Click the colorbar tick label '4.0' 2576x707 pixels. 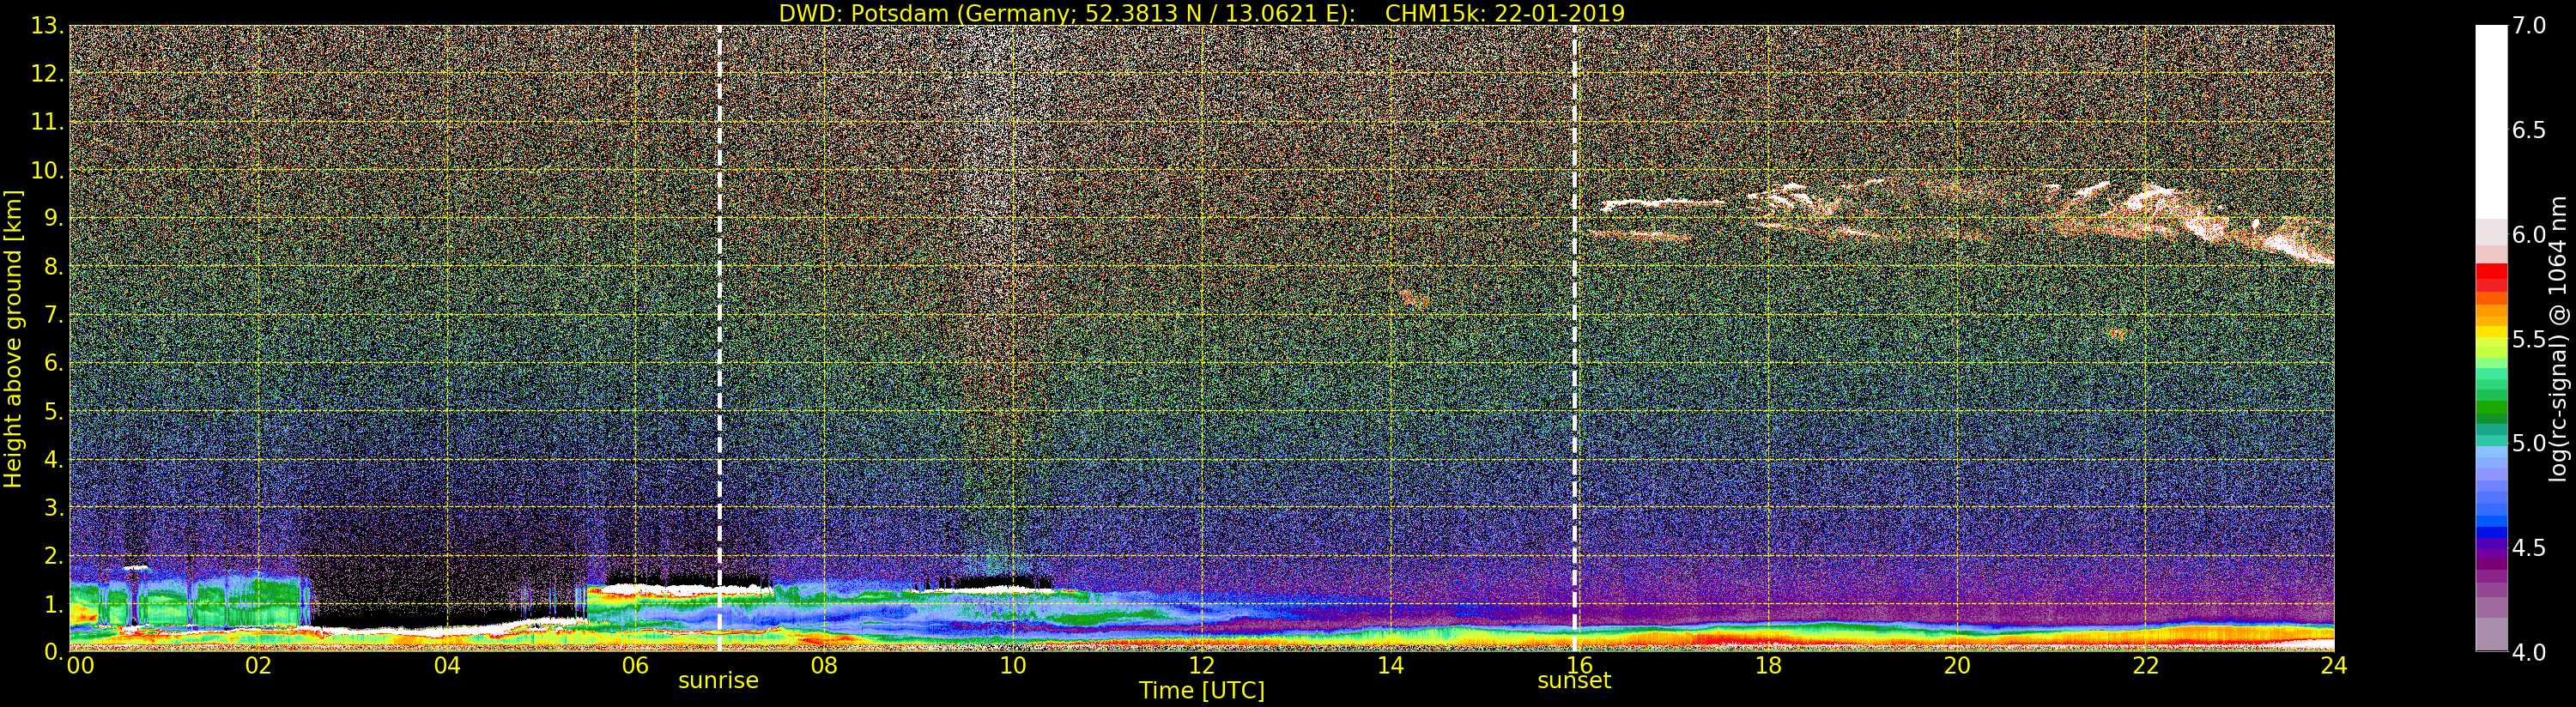[2529, 652]
